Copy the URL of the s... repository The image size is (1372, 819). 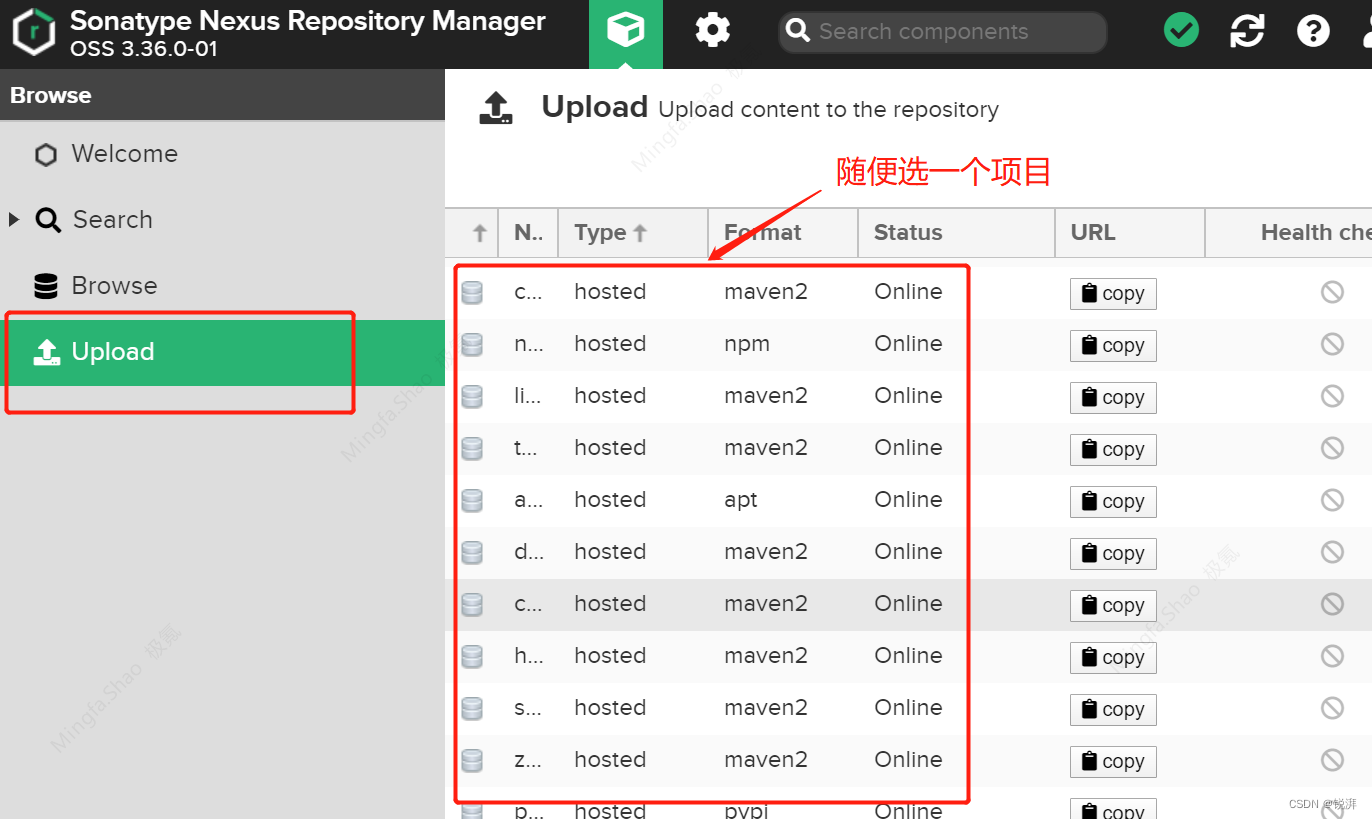[1113, 710]
